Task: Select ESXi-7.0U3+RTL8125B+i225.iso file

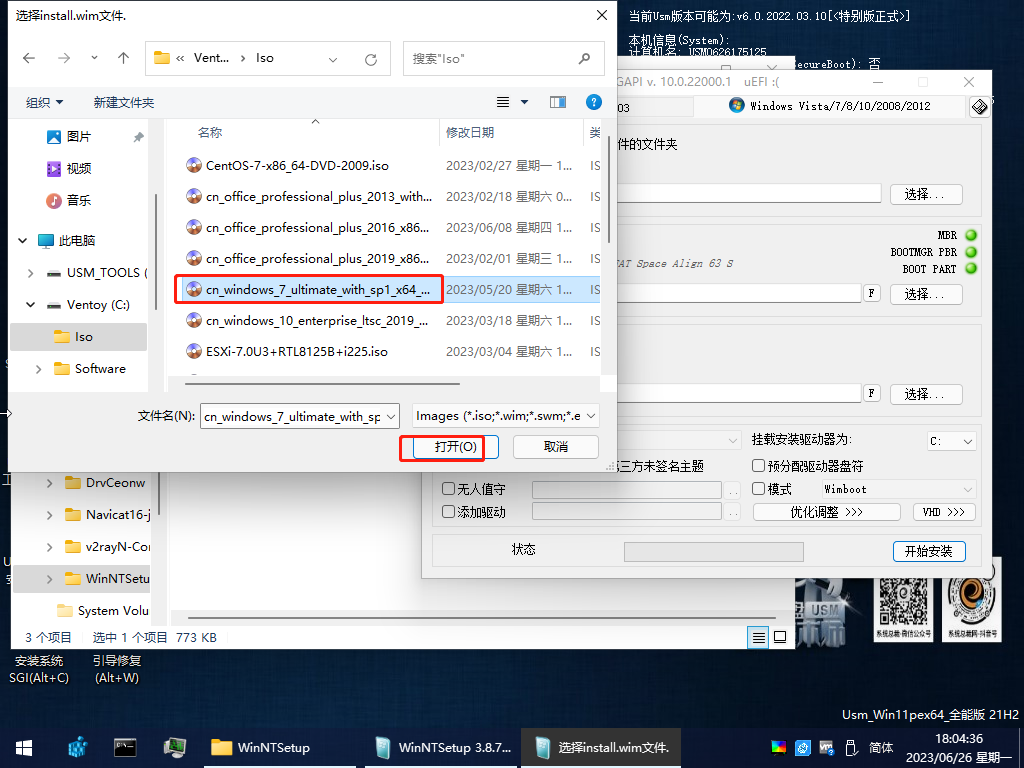Action: [296, 351]
